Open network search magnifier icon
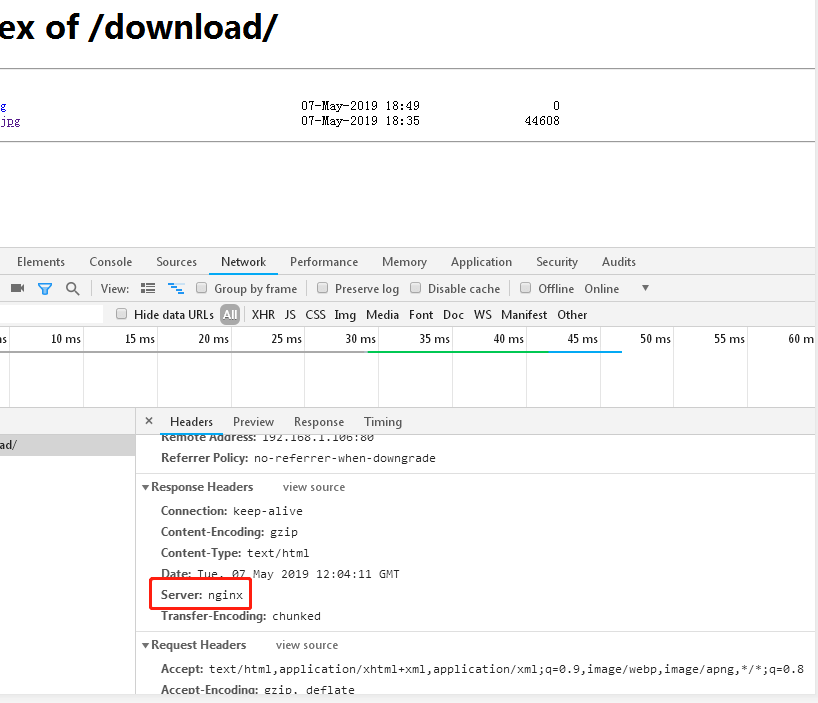 pos(72,289)
